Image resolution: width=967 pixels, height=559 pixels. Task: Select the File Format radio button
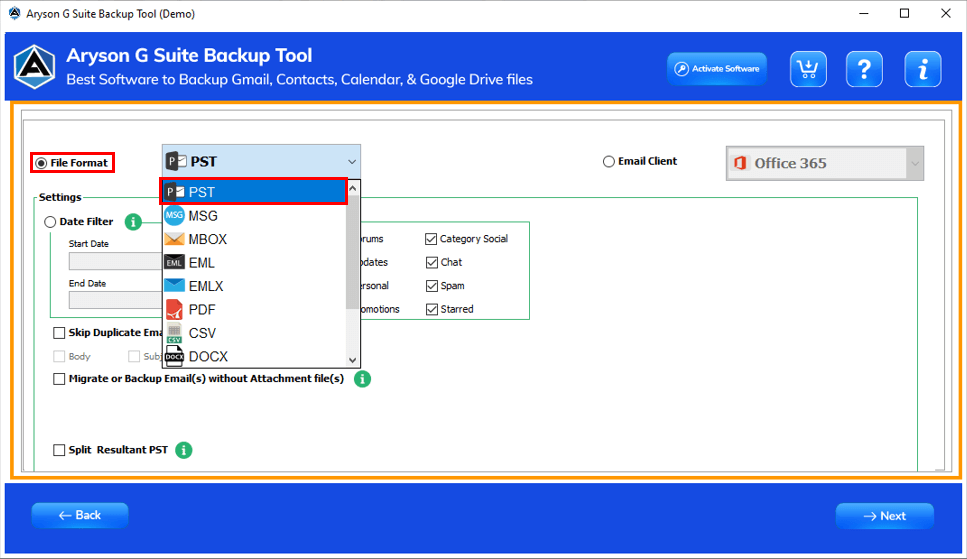(x=41, y=163)
